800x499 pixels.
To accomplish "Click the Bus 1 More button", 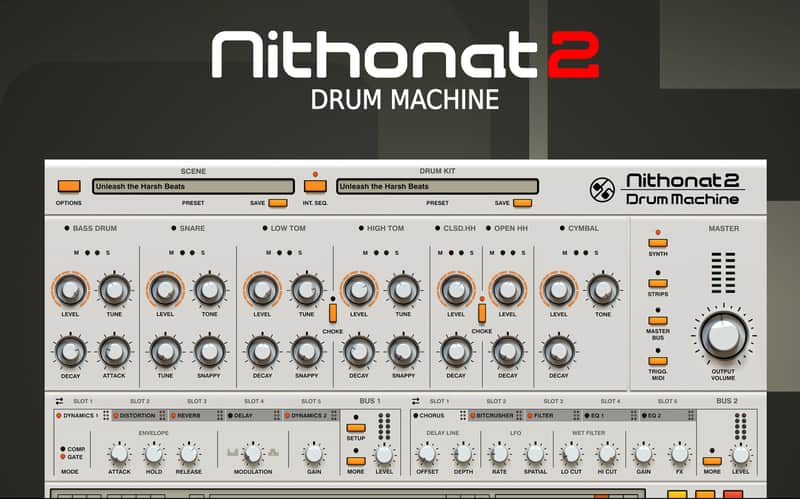I will point(356,461).
